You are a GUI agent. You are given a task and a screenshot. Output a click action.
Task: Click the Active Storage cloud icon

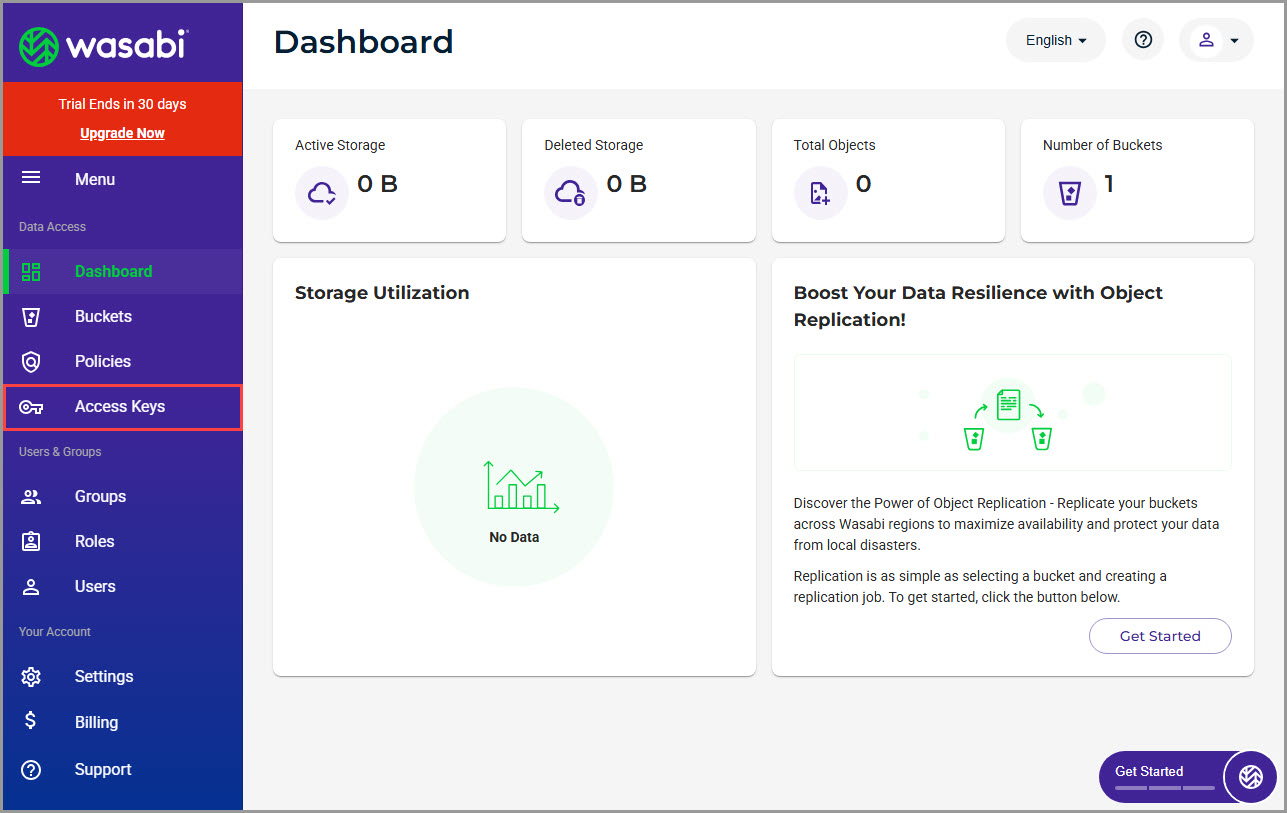[322, 193]
